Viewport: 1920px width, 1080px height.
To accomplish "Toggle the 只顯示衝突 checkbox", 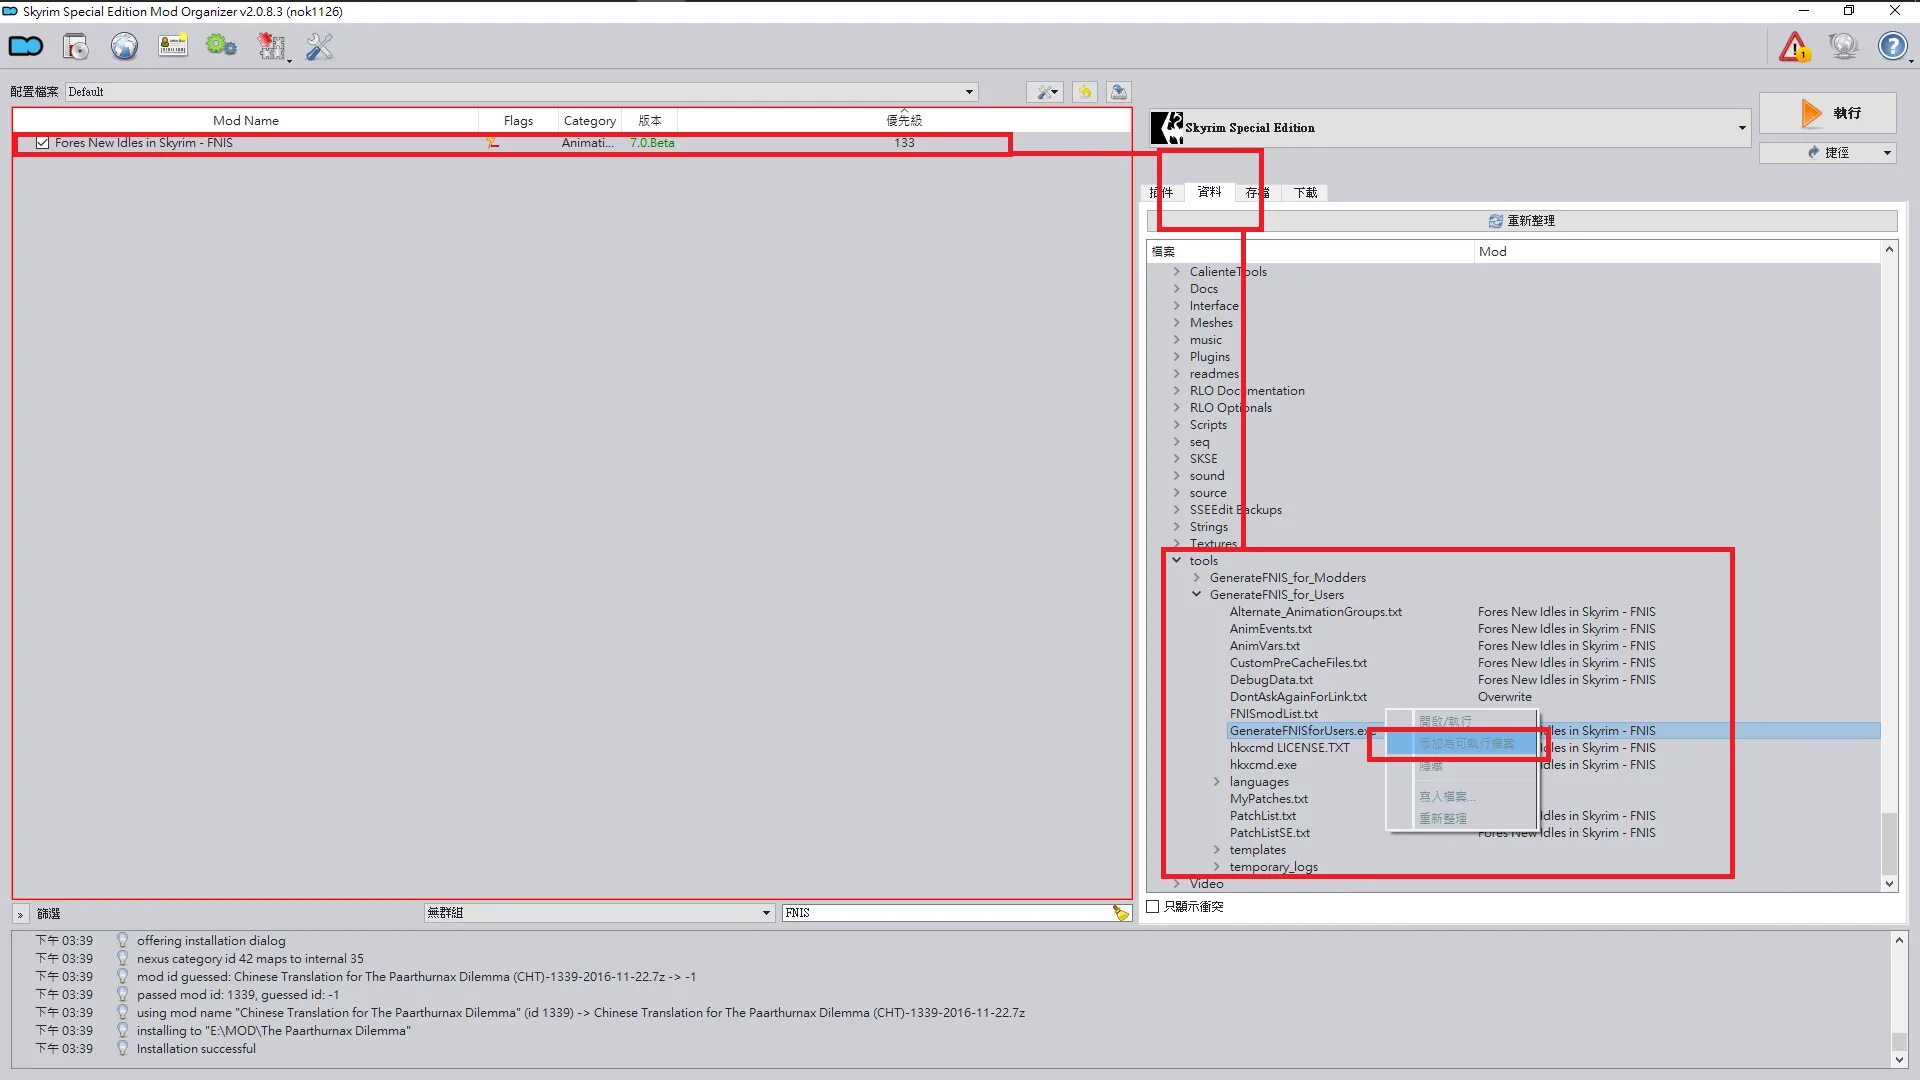I will point(1153,907).
